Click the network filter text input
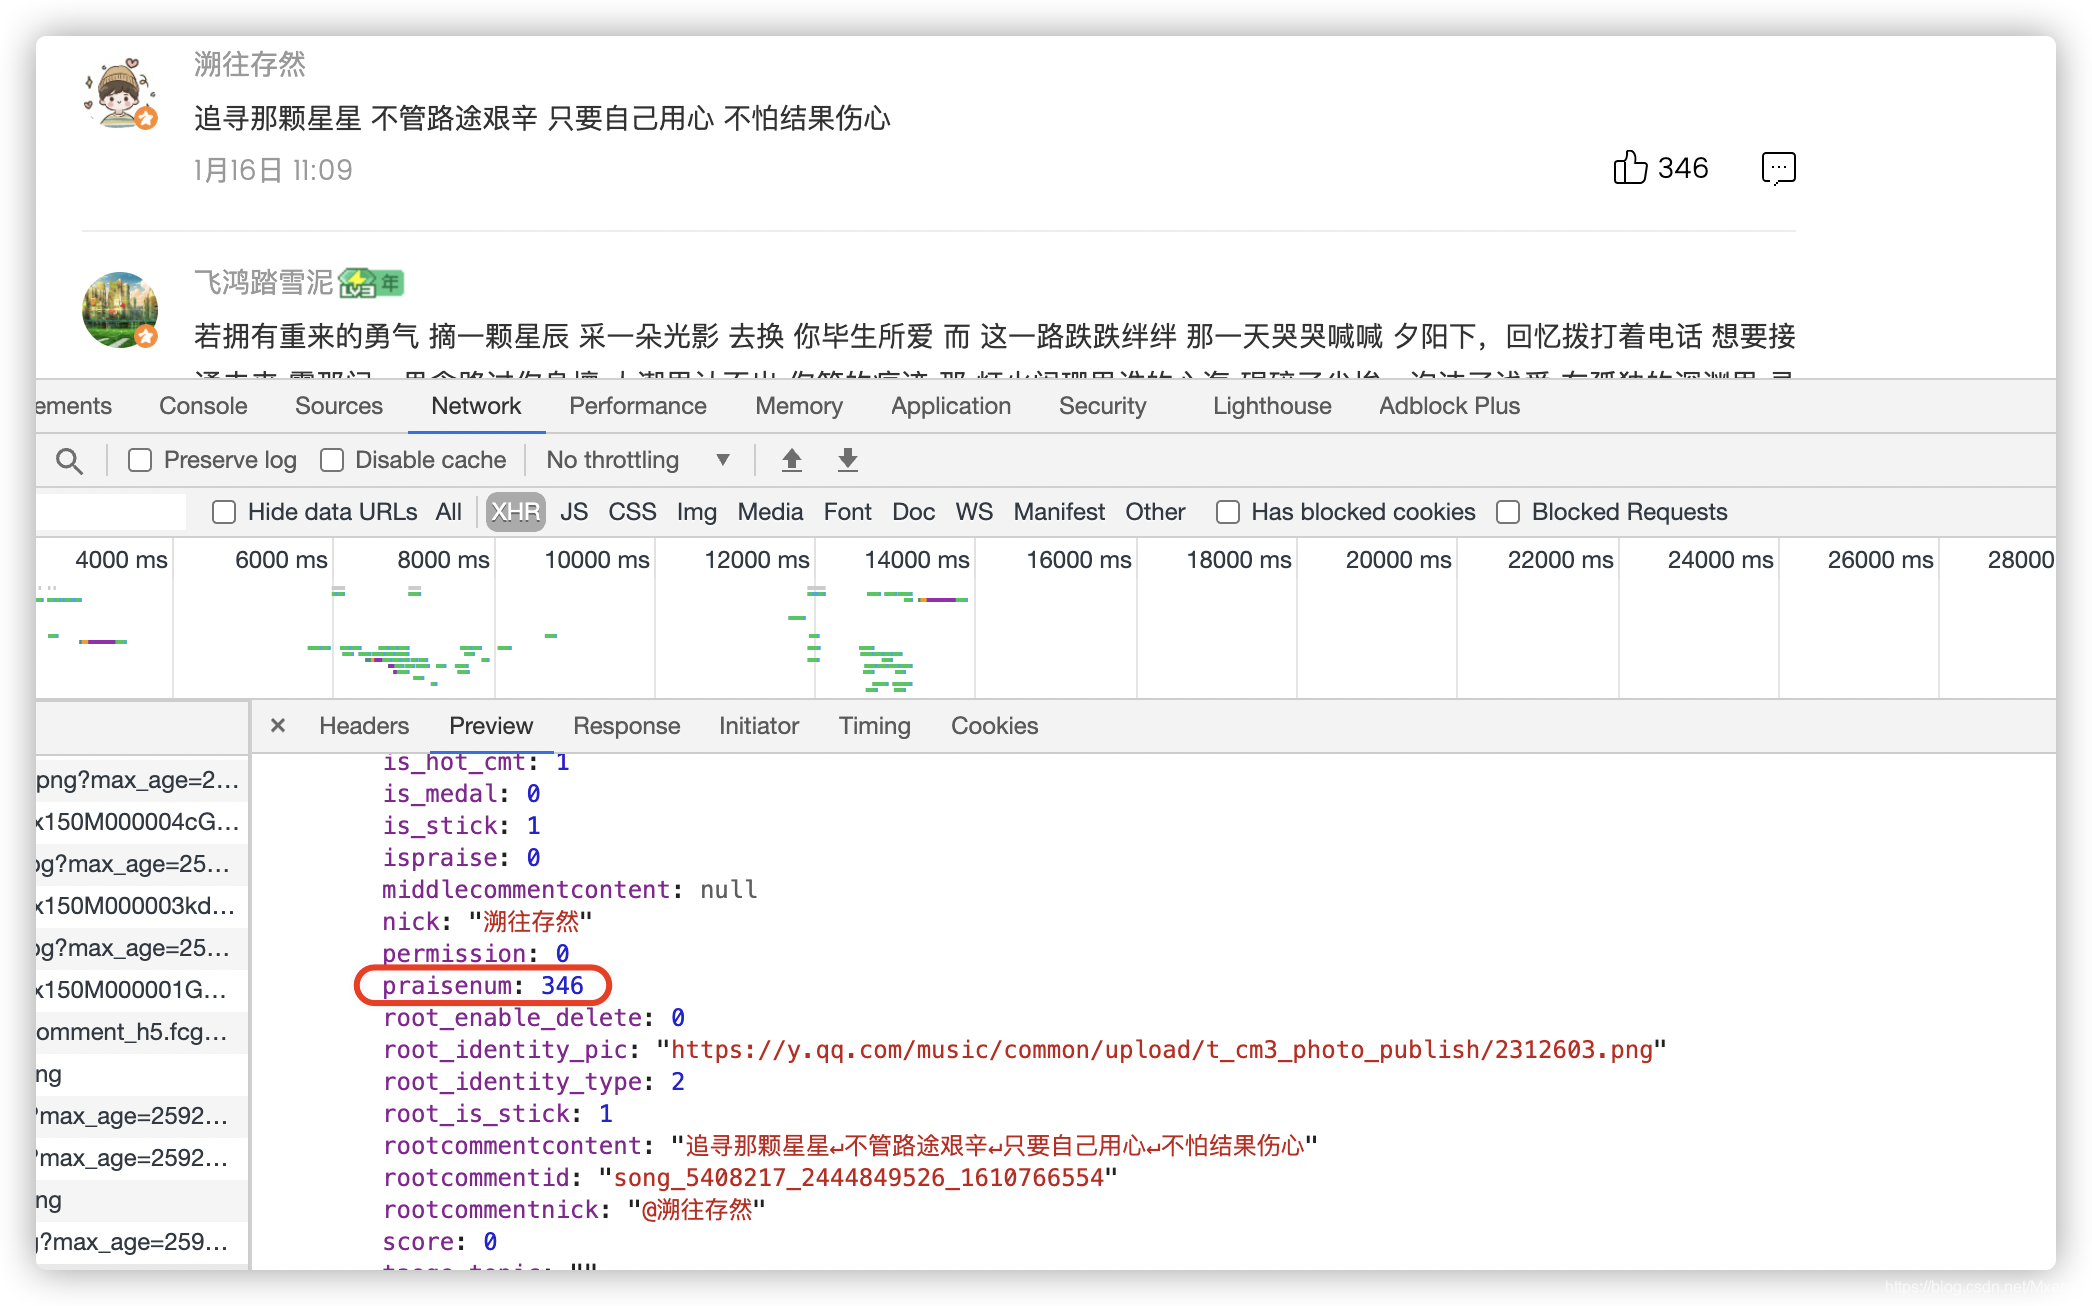Image resolution: width=2092 pixels, height=1306 pixels. click(110, 512)
